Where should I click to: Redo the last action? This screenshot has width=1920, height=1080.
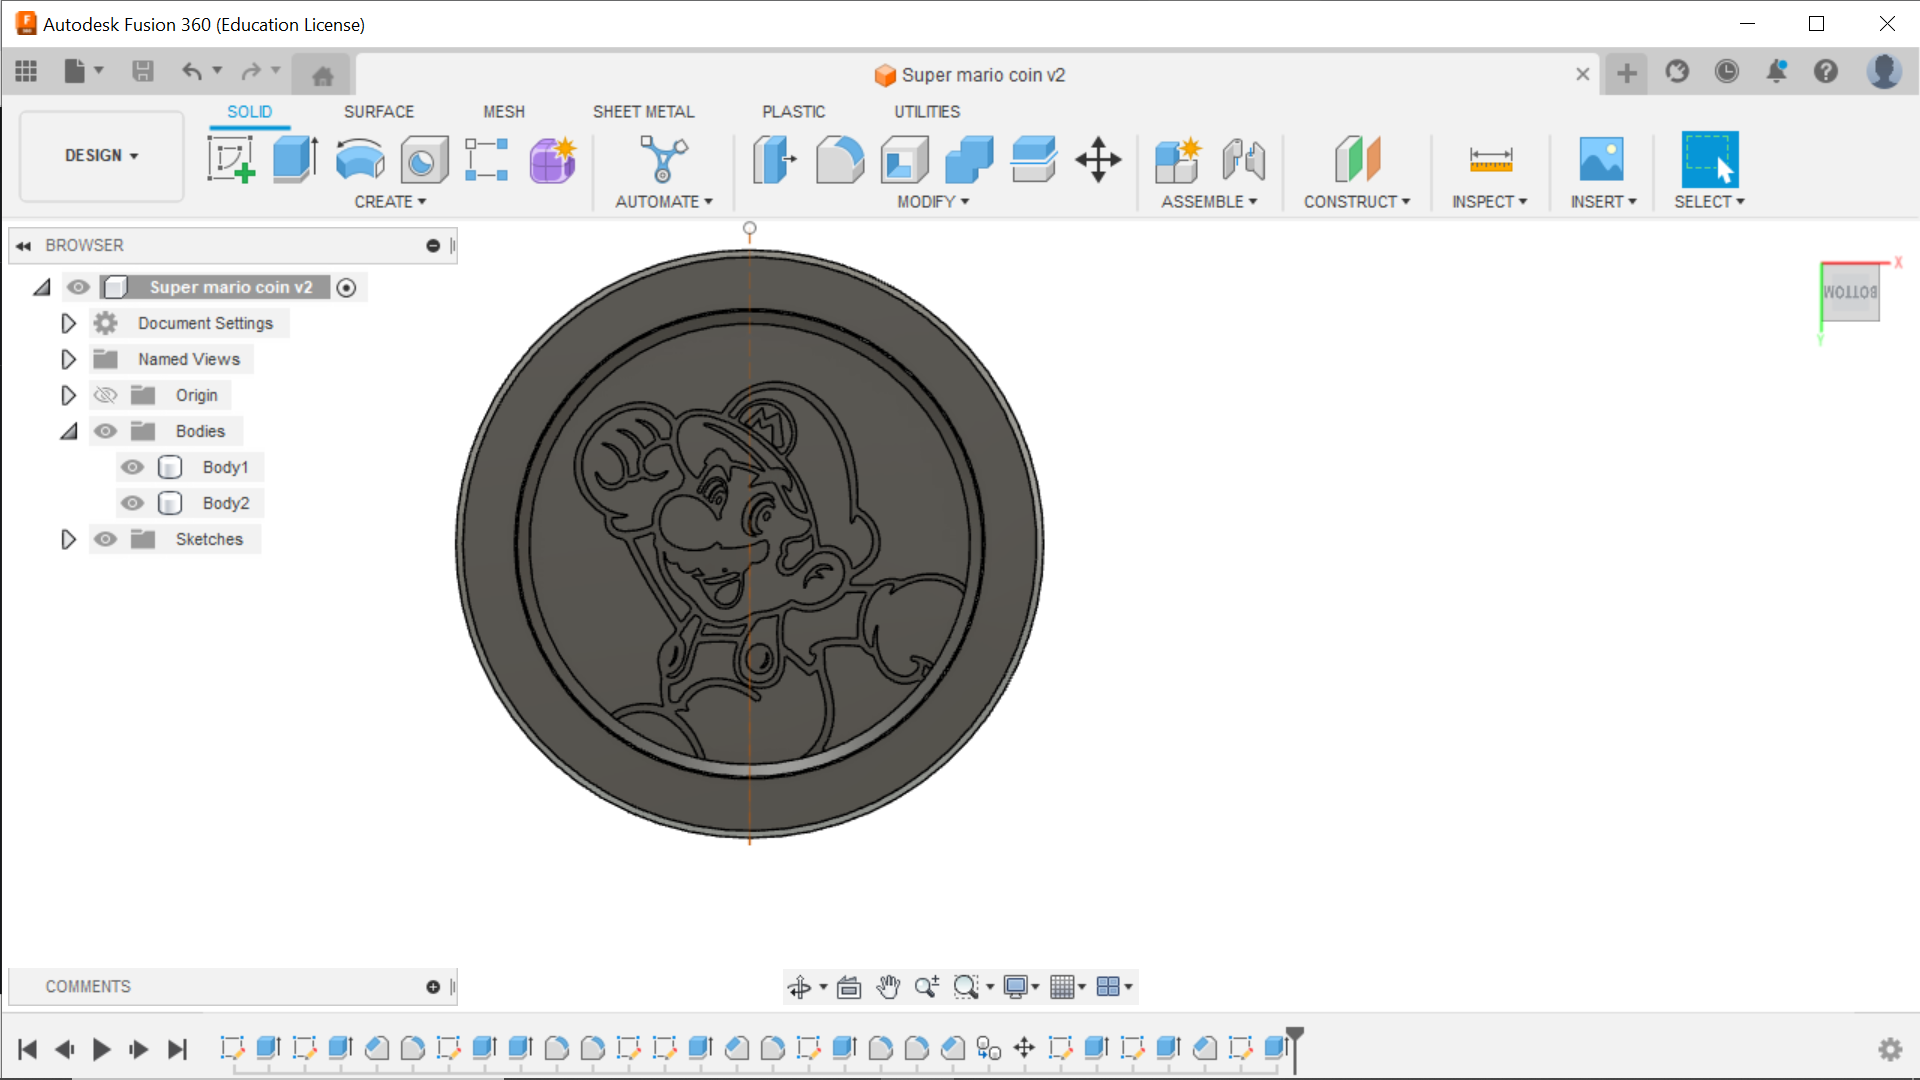(x=251, y=71)
